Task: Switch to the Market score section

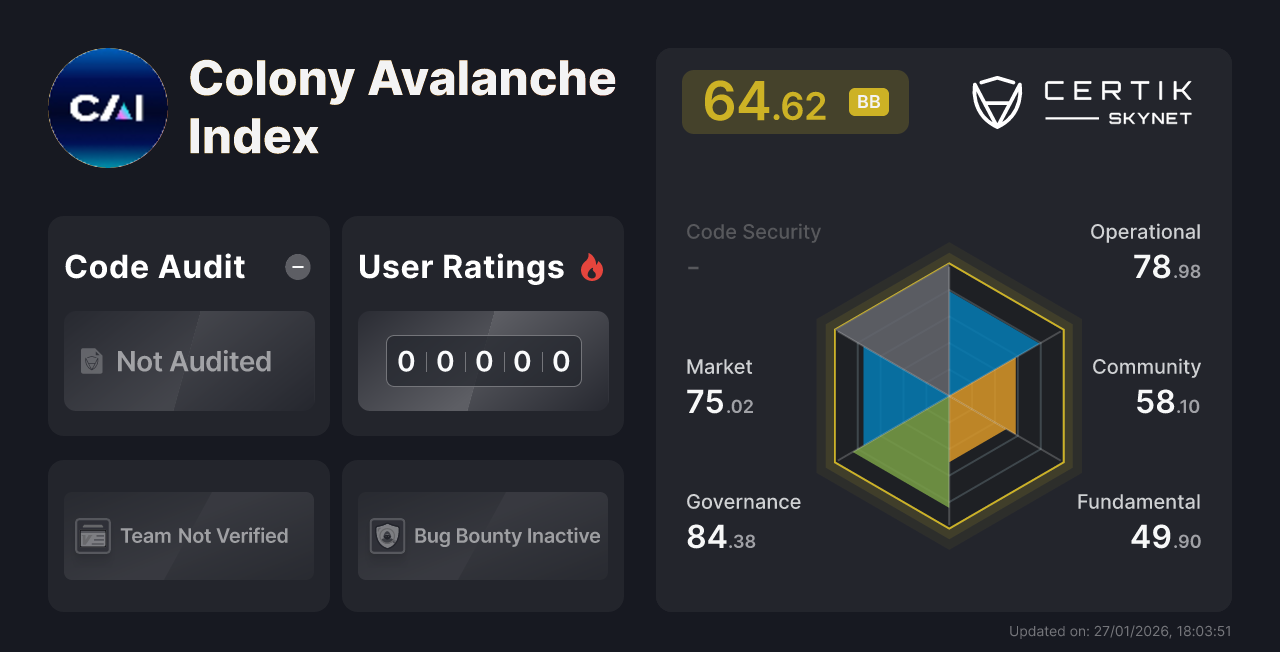Action: coord(719,385)
